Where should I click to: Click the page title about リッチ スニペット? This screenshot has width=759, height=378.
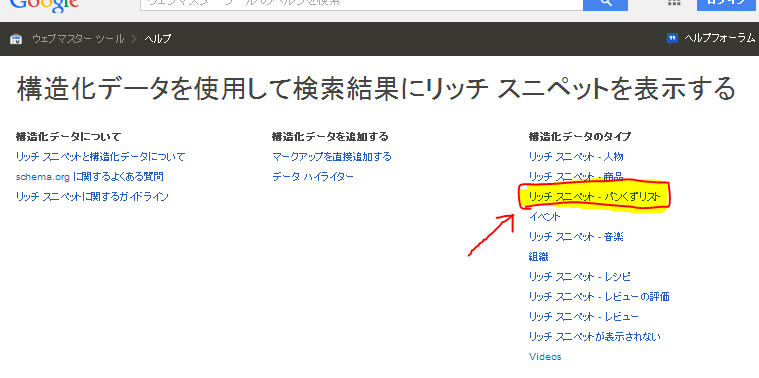click(377, 89)
